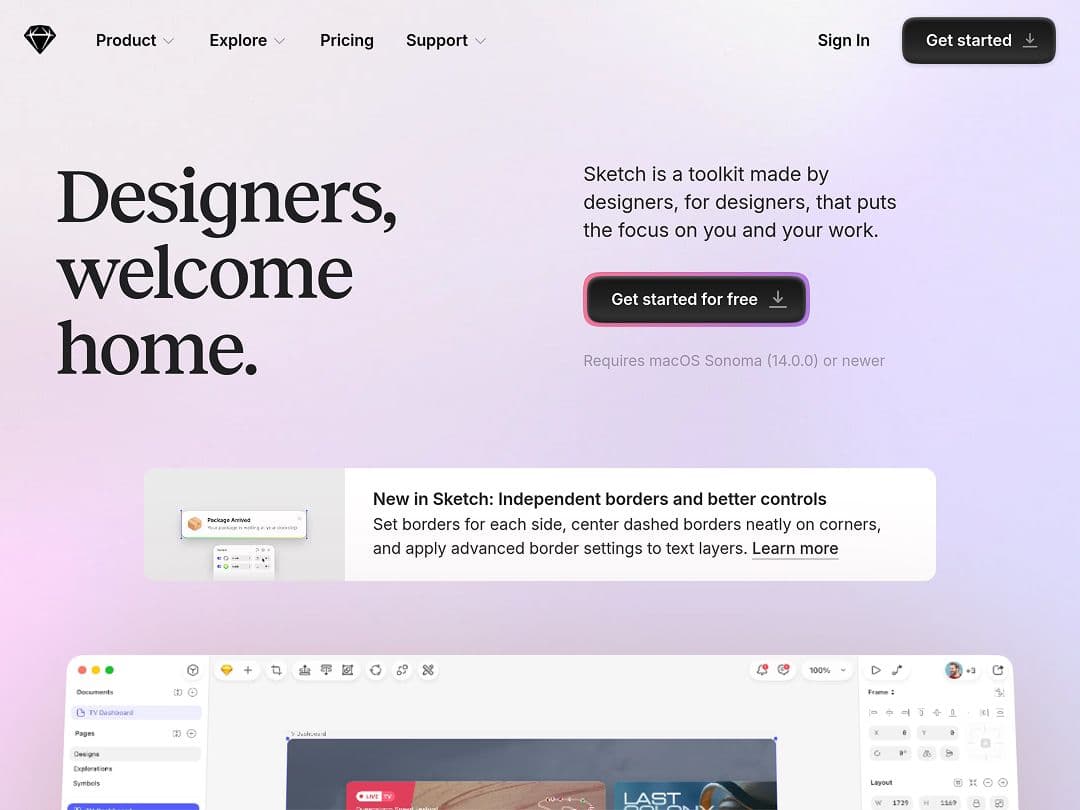Click the align right icon in the inspector
This screenshot has width=1080, height=810.
[905, 713]
